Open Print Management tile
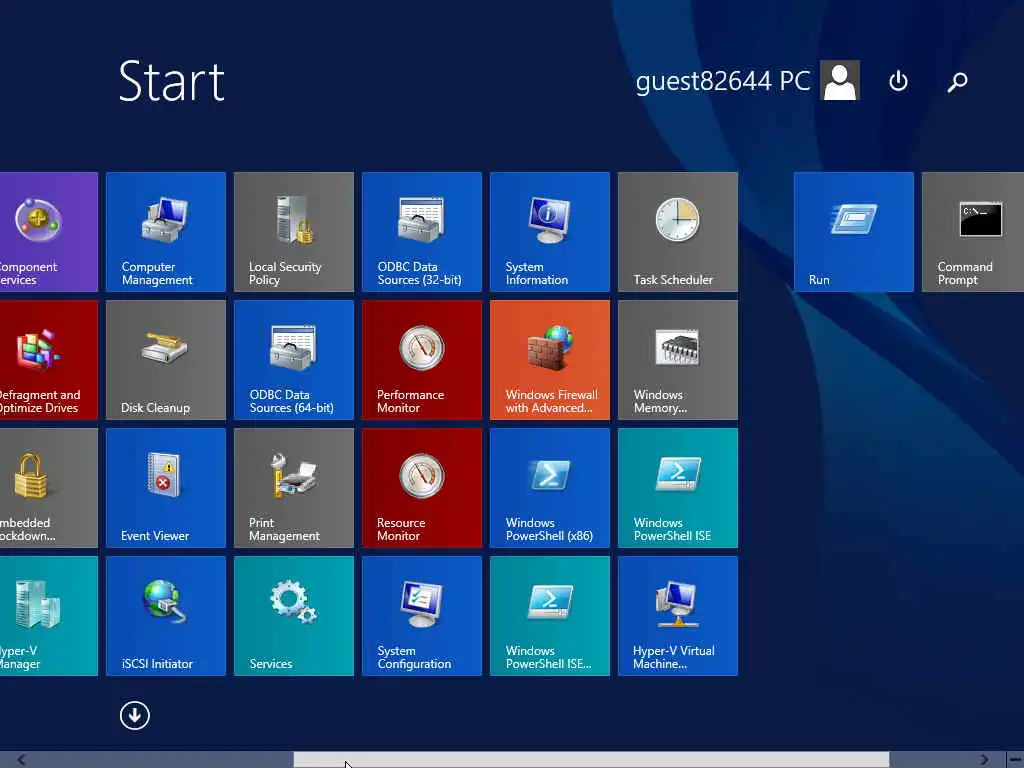The width and height of the screenshot is (1024, 768). (x=294, y=488)
